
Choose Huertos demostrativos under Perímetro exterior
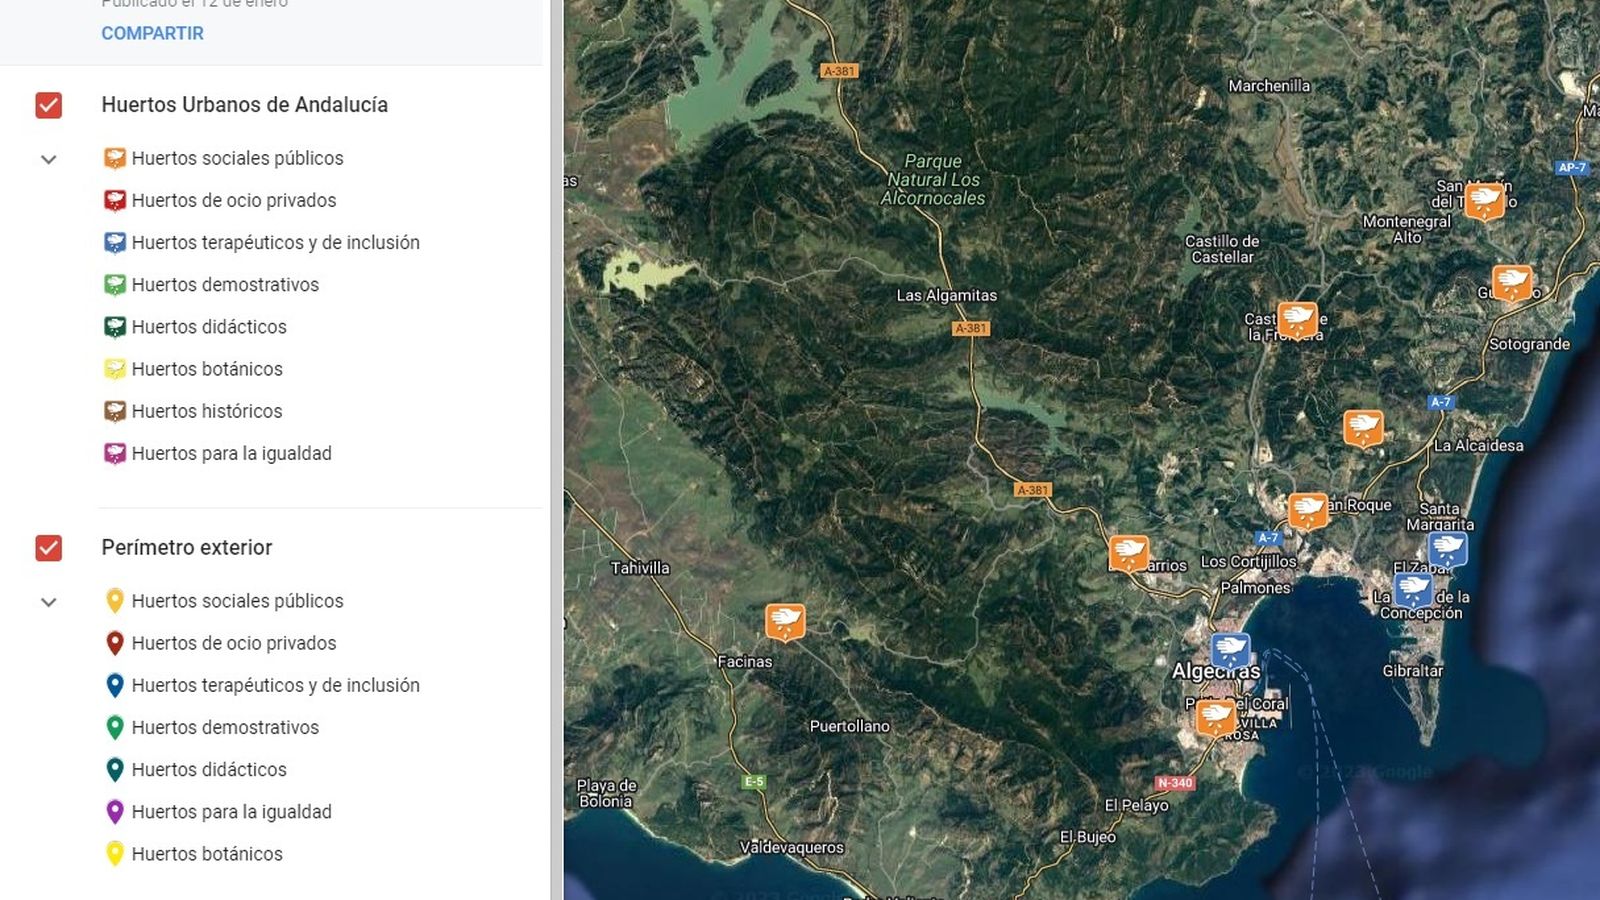tap(225, 727)
